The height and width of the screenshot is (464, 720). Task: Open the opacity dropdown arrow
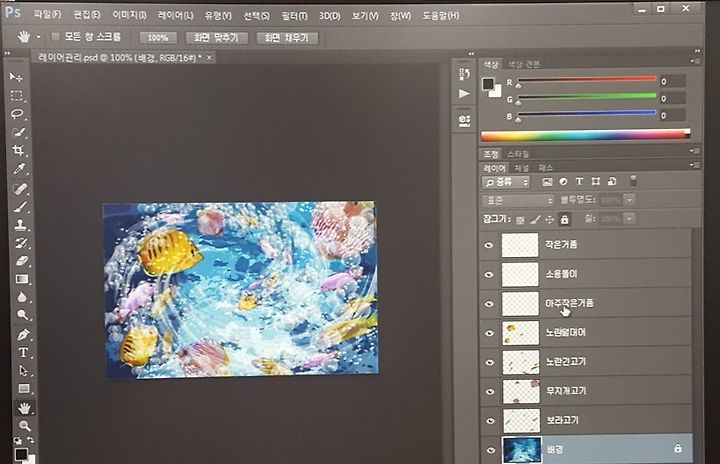[630, 200]
